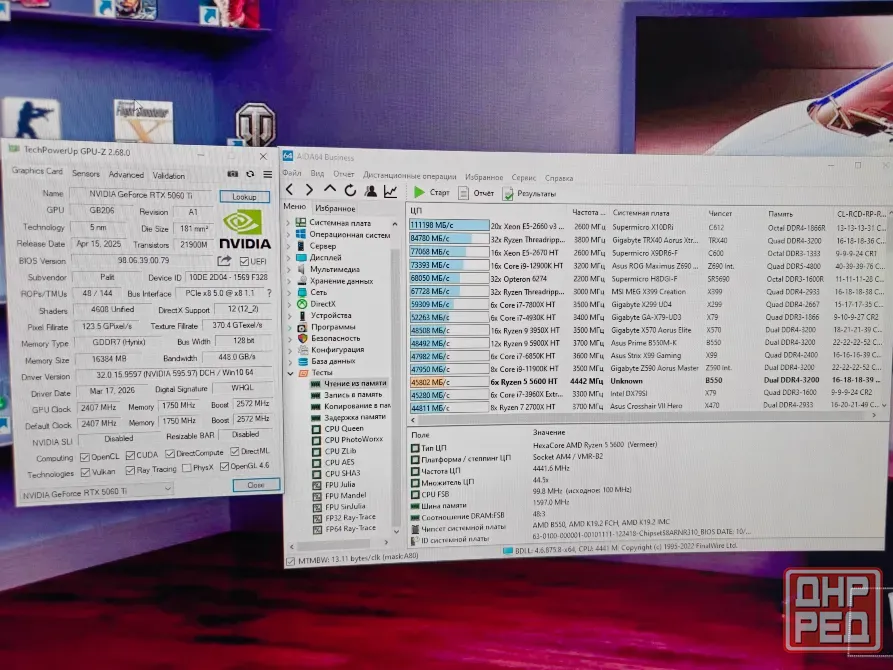The image size is (893, 670).
Task: Expand Операционная система tree node
Action: point(288,235)
